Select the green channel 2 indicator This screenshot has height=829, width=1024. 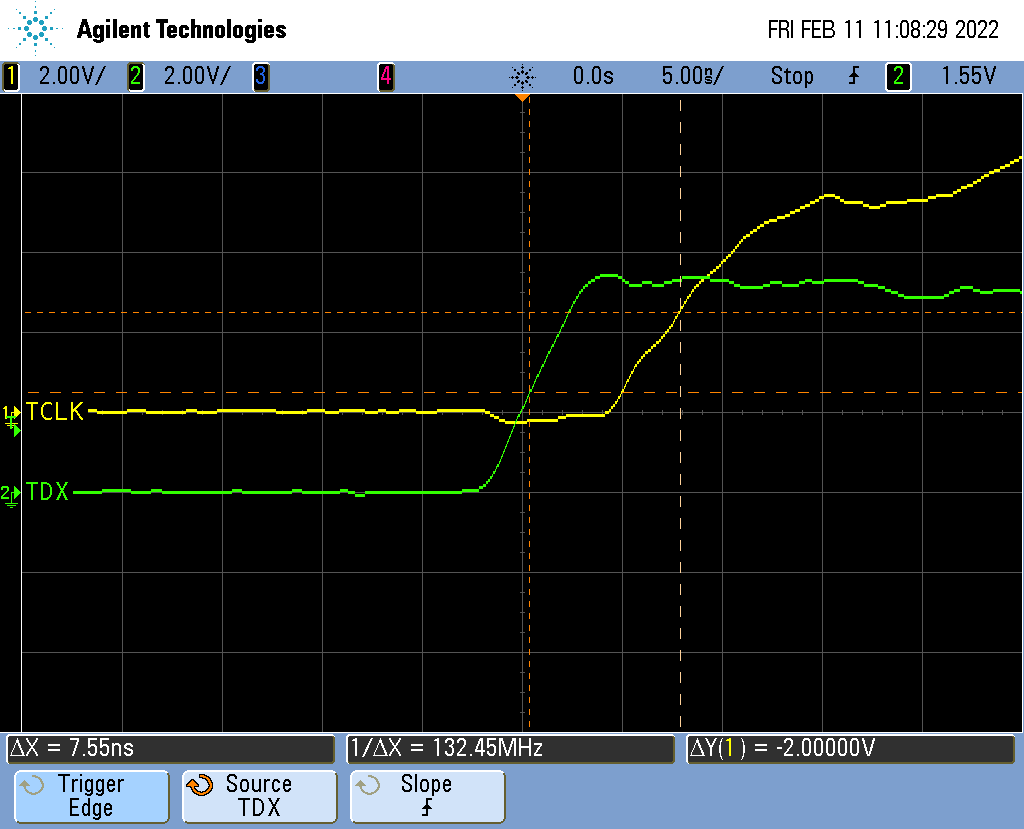coord(136,76)
